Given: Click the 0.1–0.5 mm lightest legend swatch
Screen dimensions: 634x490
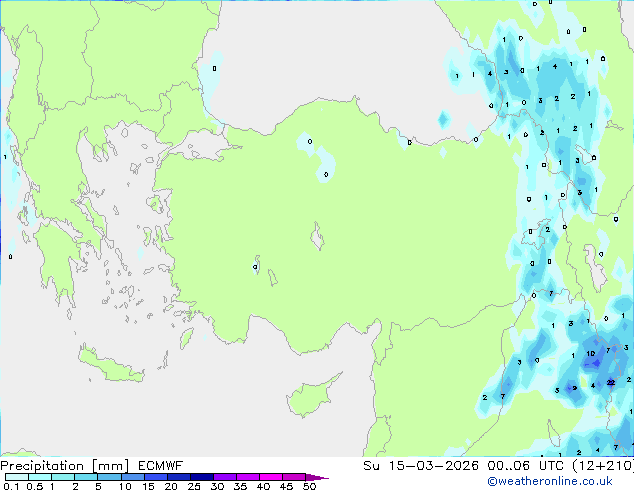Looking at the screenshot, I should click(17, 477).
